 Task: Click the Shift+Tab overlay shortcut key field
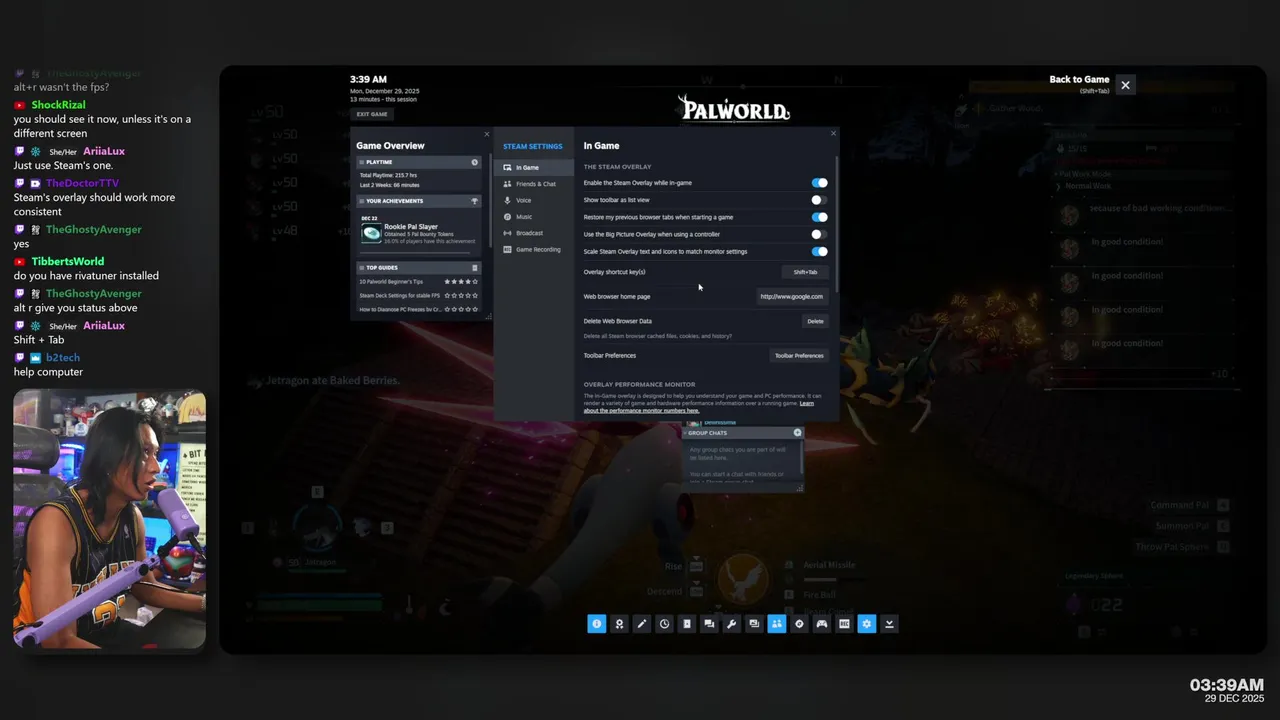tap(805, 272)
